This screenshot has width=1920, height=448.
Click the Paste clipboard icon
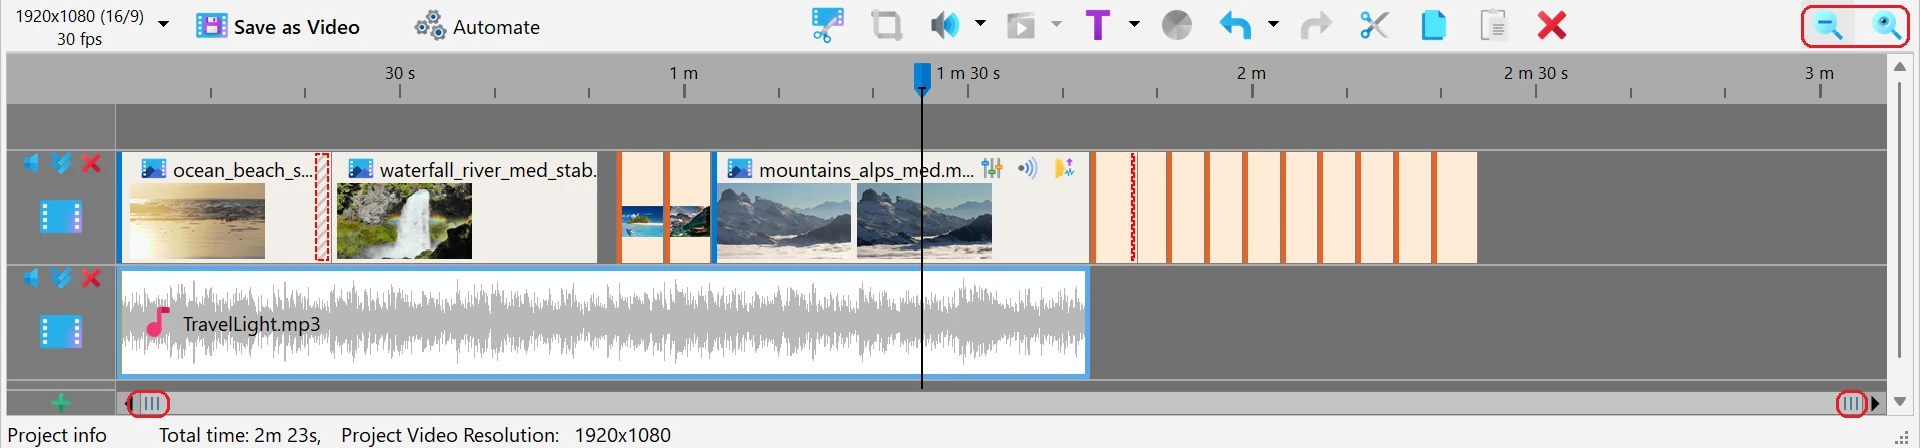click(x=1493, y=25)
